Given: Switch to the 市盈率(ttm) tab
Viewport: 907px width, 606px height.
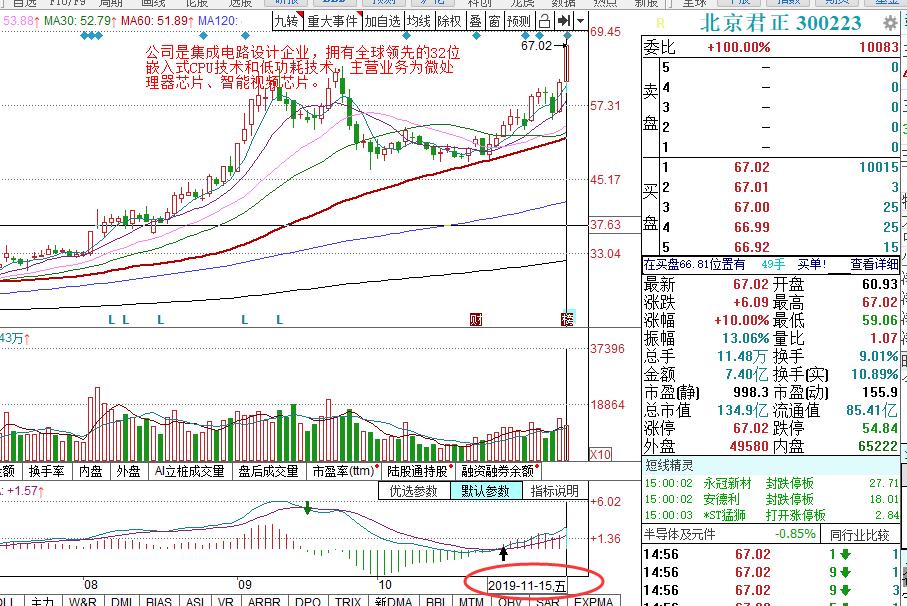Looking at the screenshot, I should (x=345, y=471).
